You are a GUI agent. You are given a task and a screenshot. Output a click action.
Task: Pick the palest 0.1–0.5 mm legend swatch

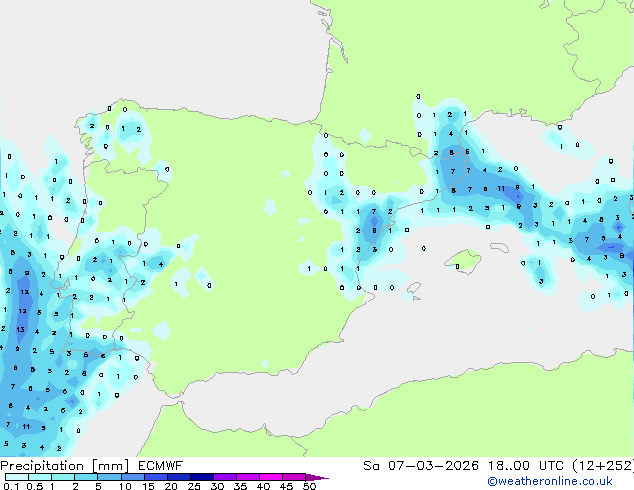pyautogui.click(x=17, y=477)
